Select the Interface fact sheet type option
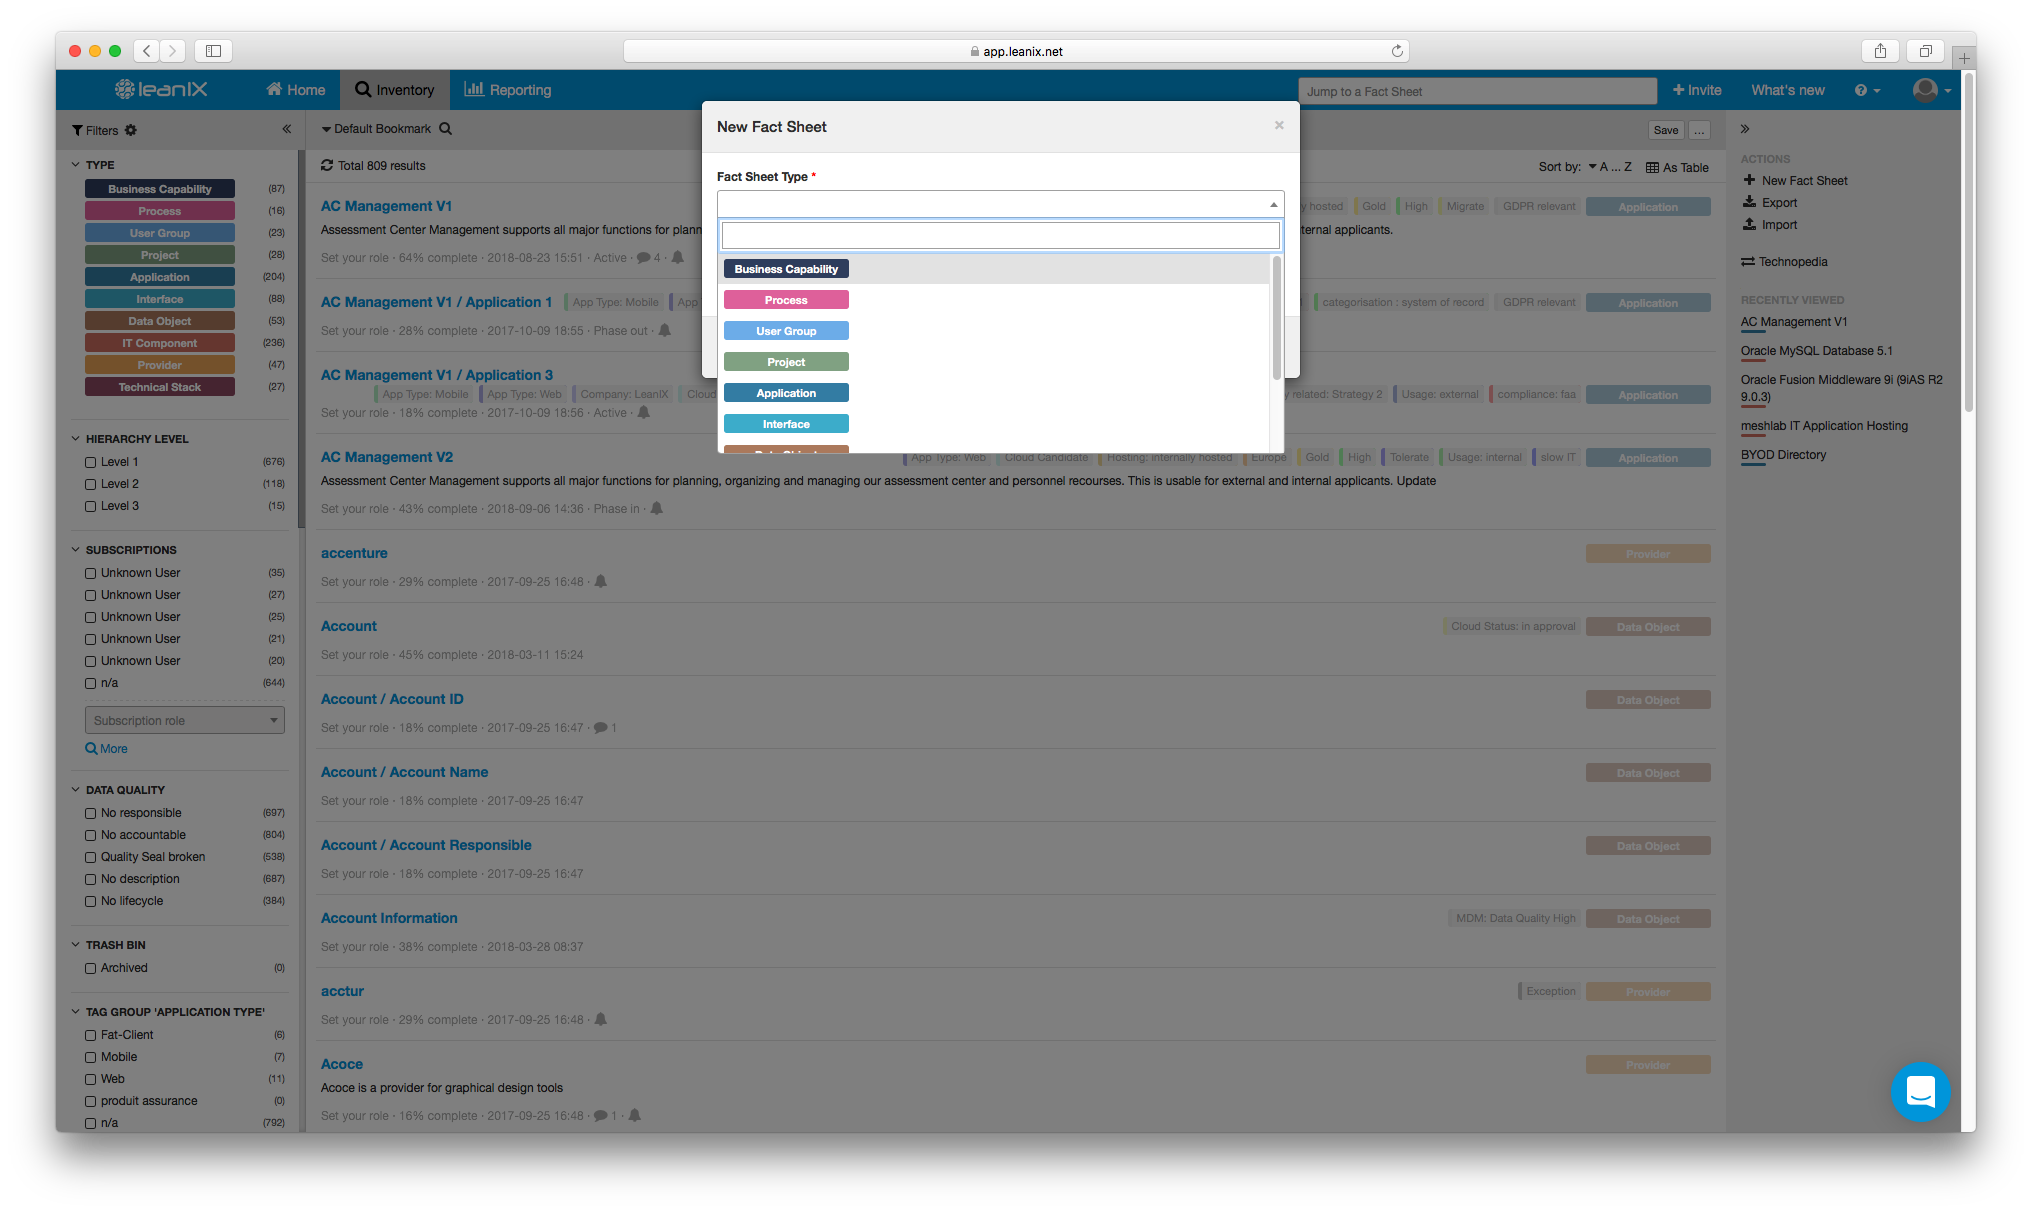The image size is (2032, 1212). pyautogui.click(x=786, y=423)
